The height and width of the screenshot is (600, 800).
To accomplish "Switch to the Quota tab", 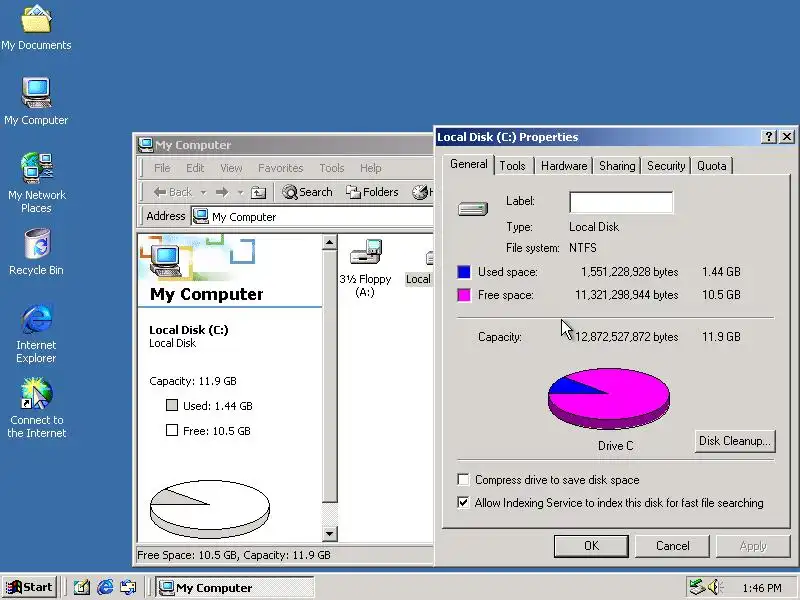I will 712,166.
